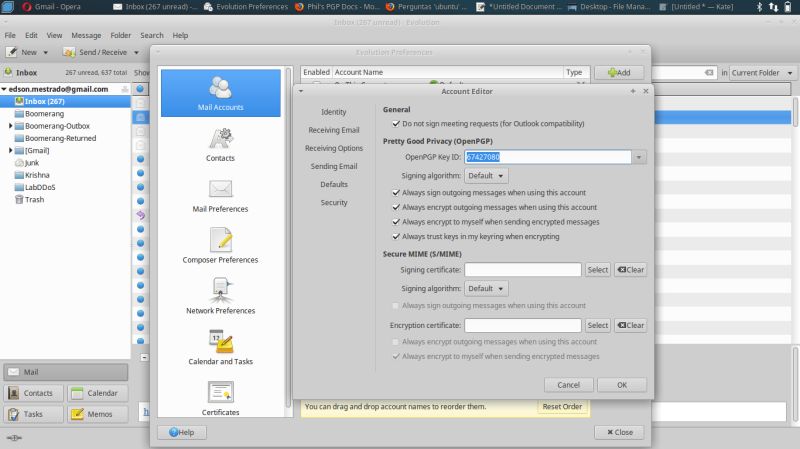800x449 pixels.
Task: Expand the Boomerang-Outbox folder
Action: pos(10,126)
